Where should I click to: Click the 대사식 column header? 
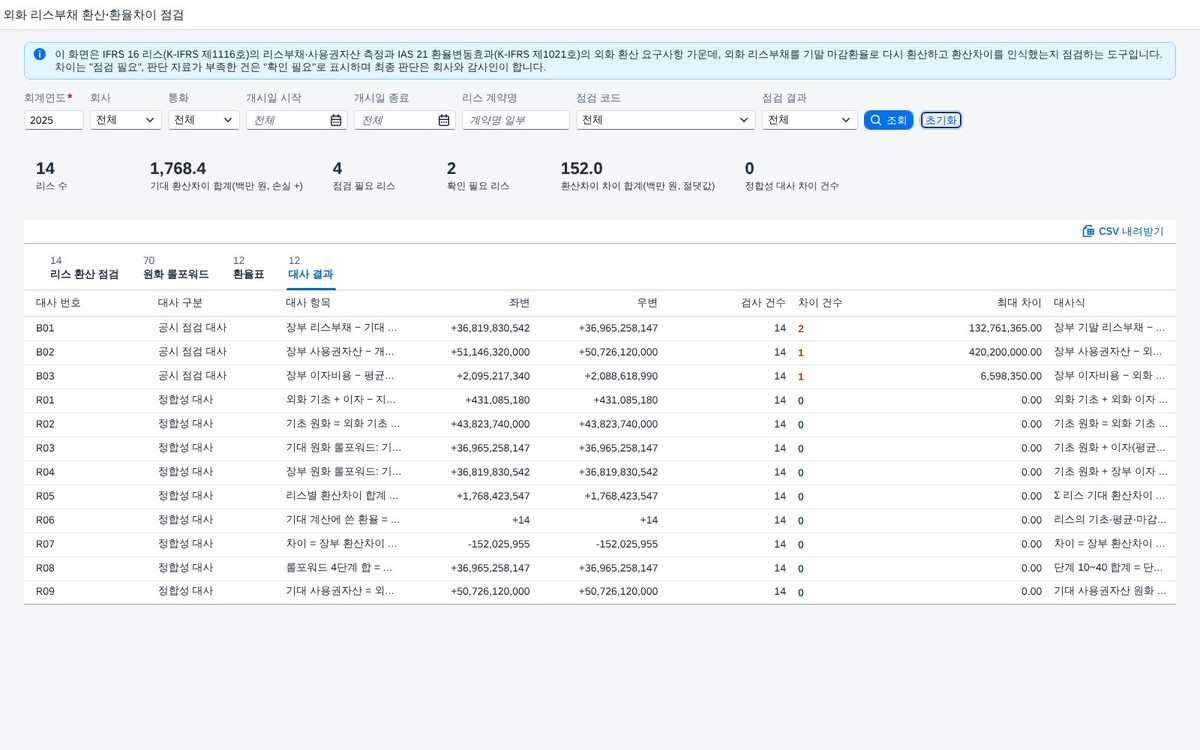coord(1069,303)
